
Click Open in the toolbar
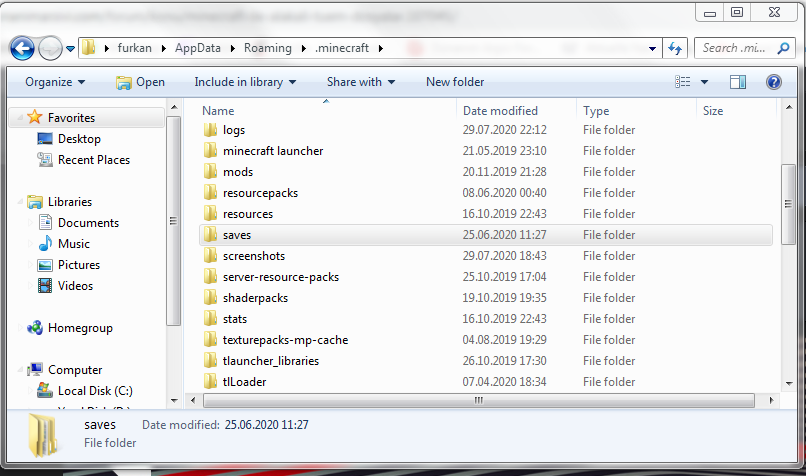140,82
